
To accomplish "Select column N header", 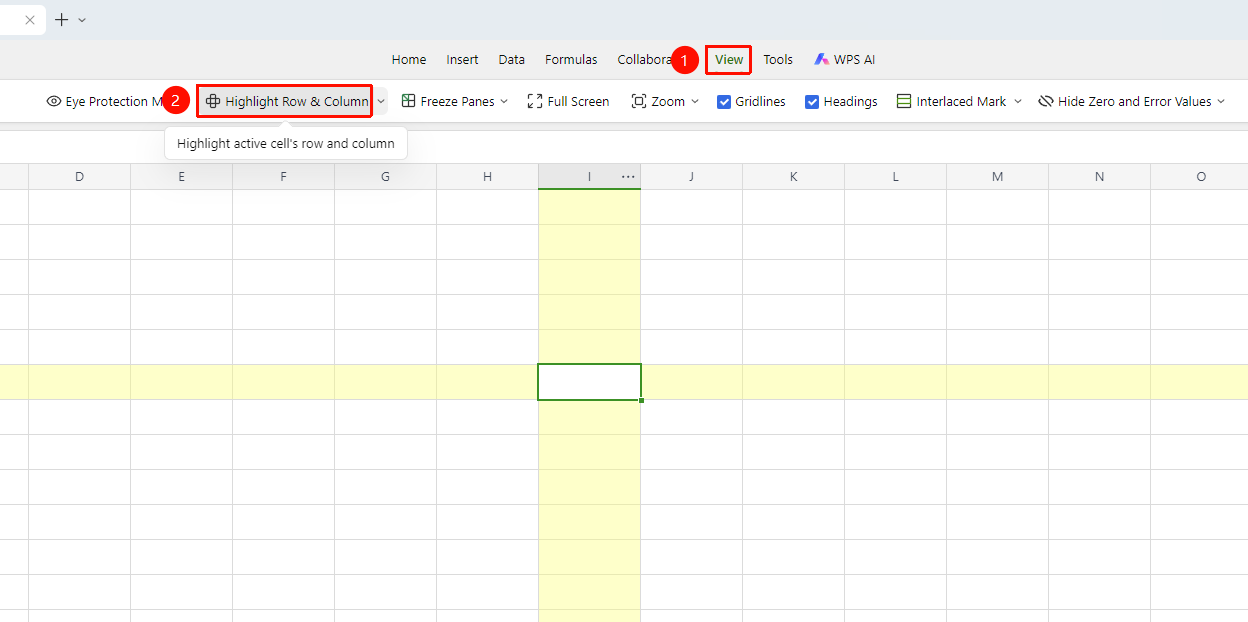I will [x=1100, y=177].
